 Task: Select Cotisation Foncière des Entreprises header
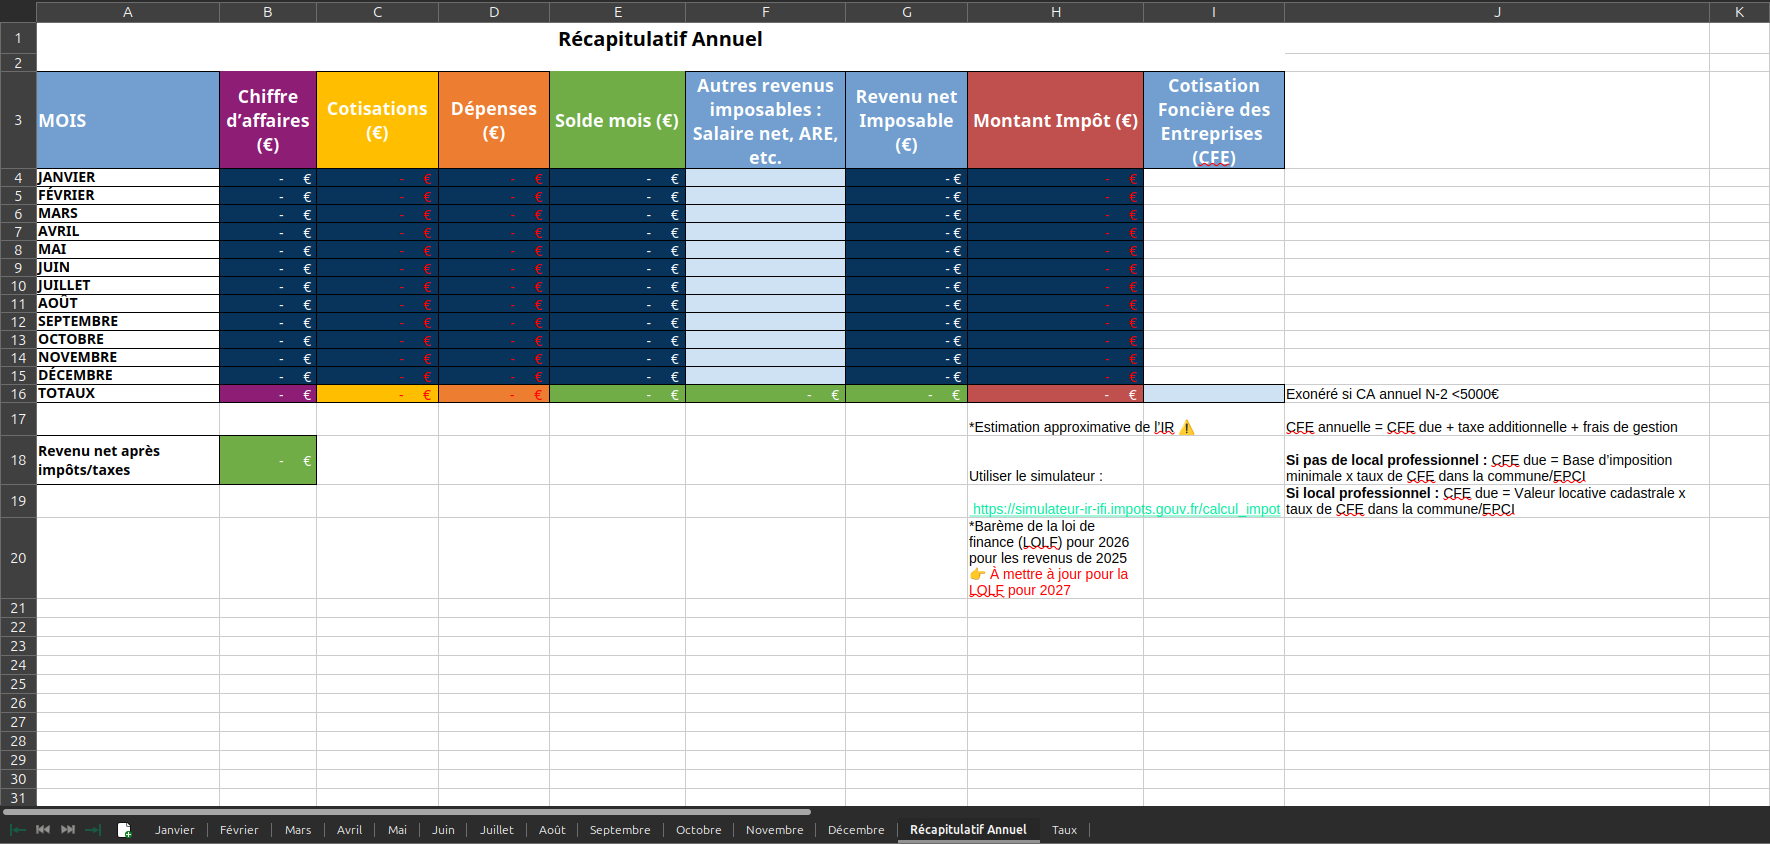coord(1214,120)
